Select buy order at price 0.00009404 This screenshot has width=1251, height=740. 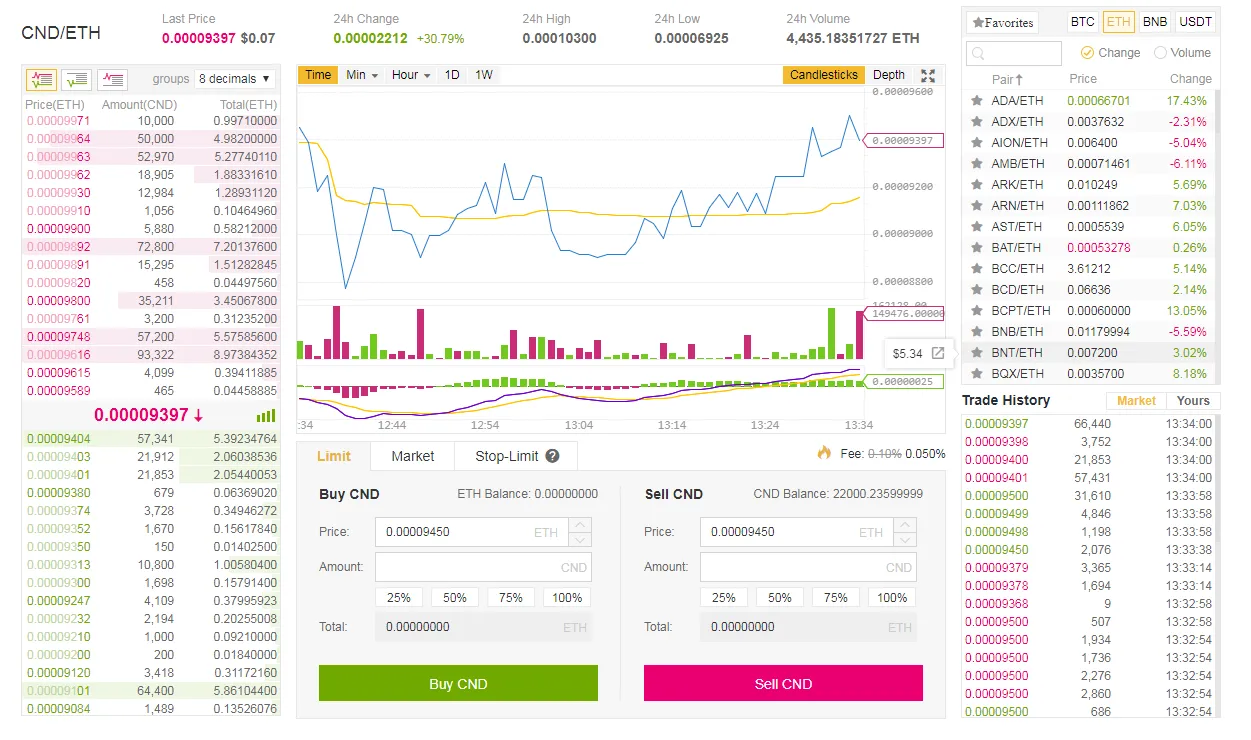point(151,439)
